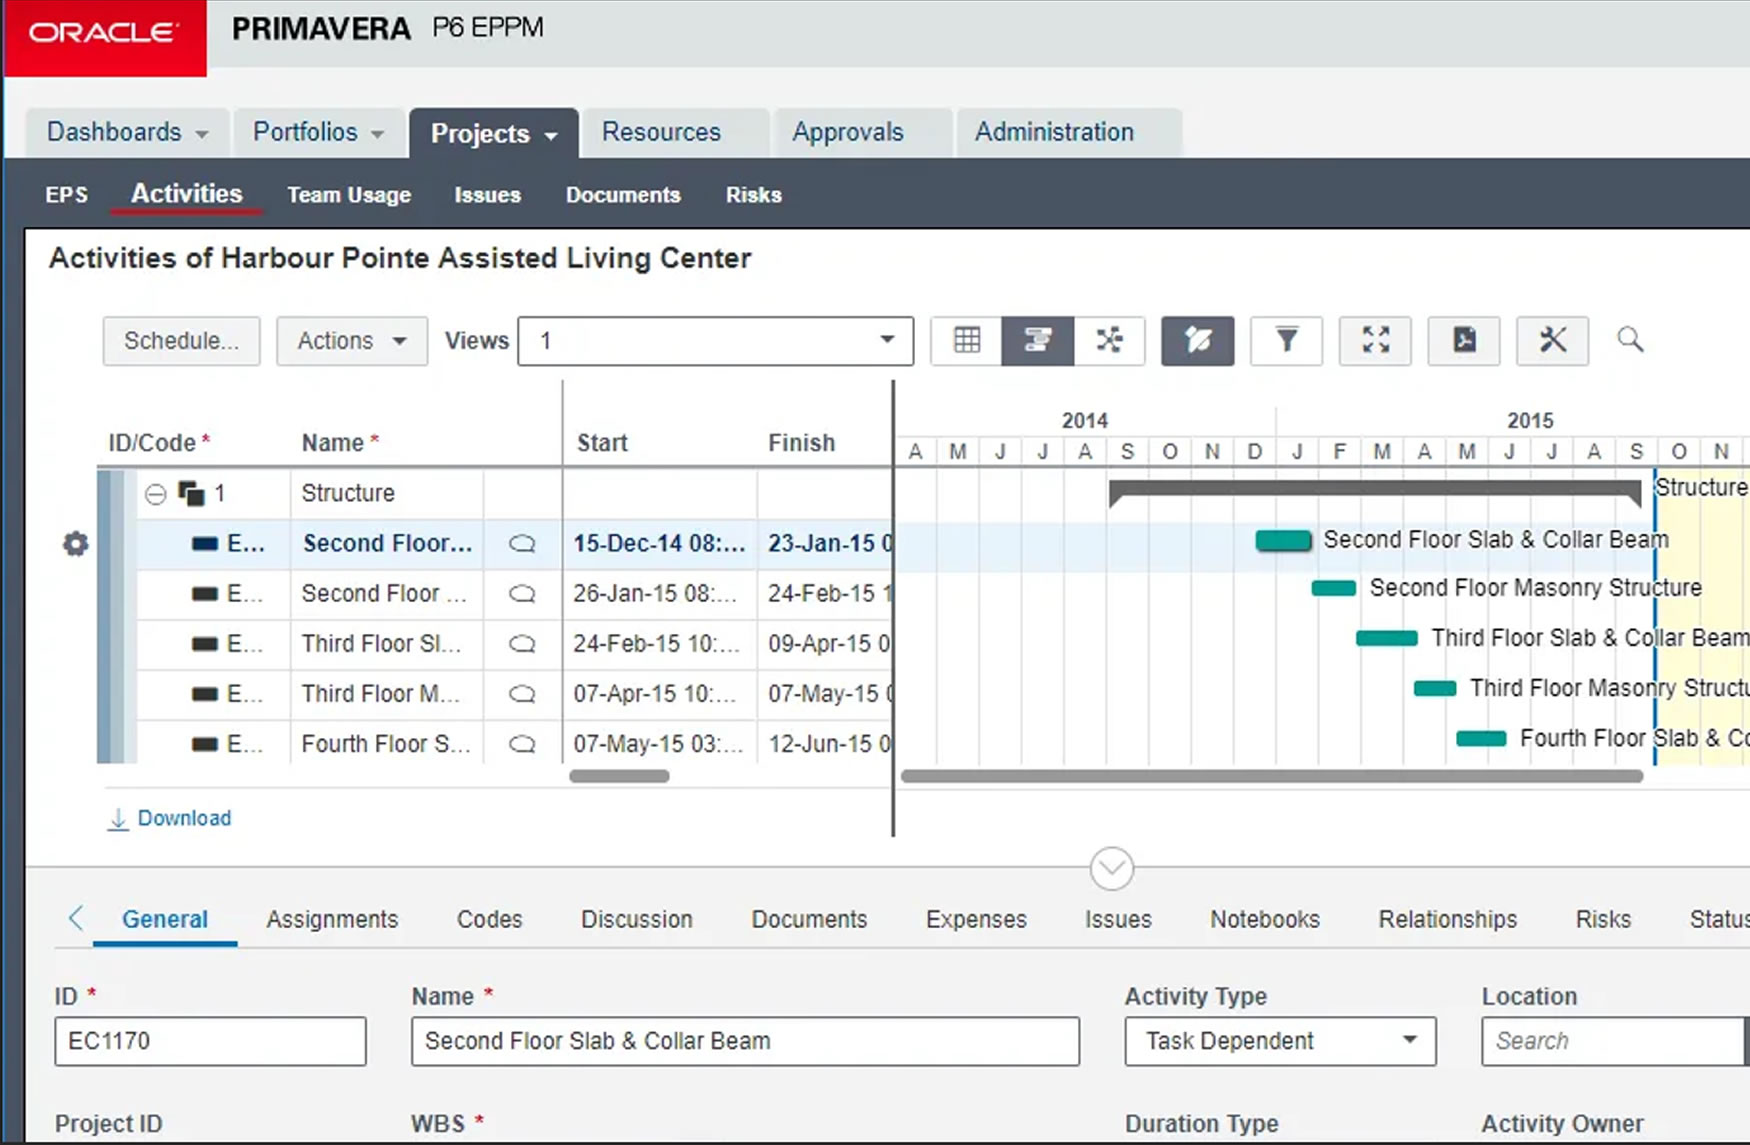Switch to the Codes detail tab
Screen dimensions: 1750x1145
tap(489, 919)
